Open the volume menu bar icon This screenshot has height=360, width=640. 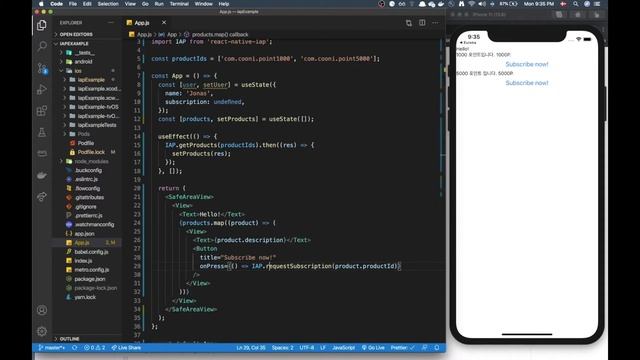482,4
